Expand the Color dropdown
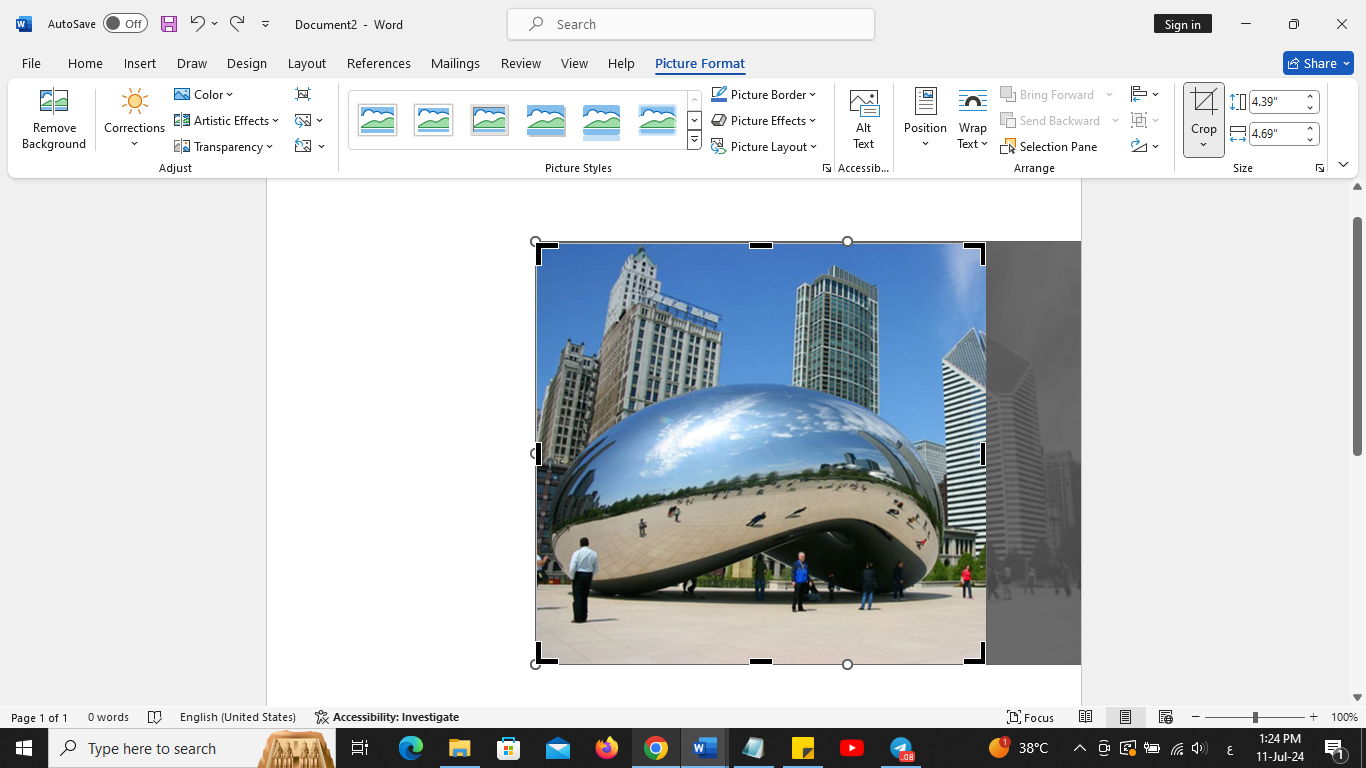1366x768 pixels. click(x=203, y=94)
